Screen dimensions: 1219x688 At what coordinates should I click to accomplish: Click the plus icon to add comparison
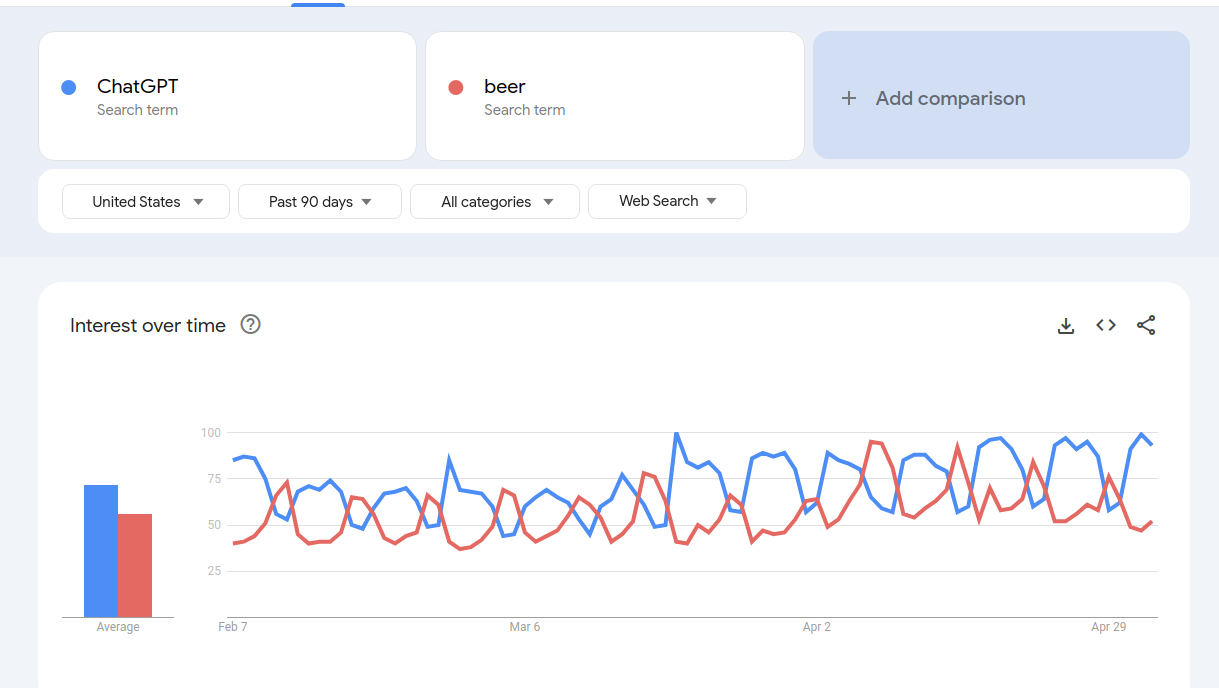[849, 98]
